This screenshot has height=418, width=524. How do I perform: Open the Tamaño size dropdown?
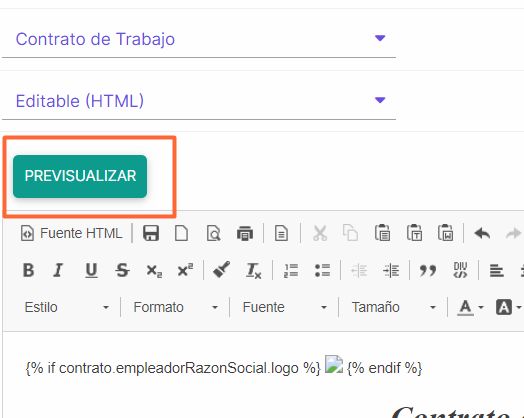point(393,307)
